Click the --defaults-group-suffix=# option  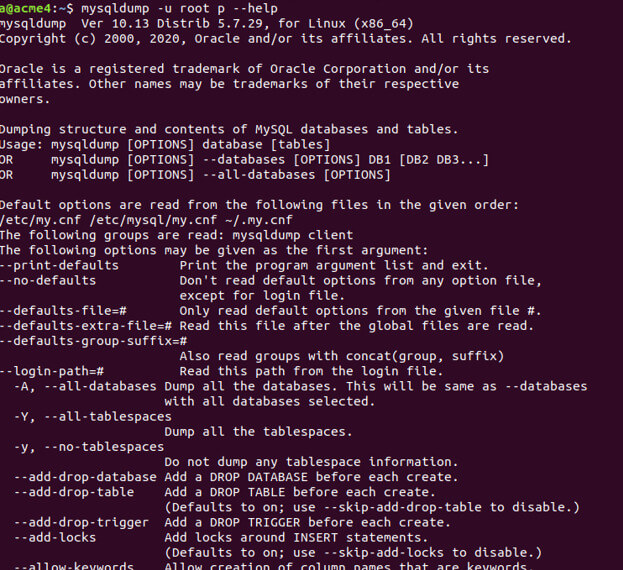pos(90,341)
